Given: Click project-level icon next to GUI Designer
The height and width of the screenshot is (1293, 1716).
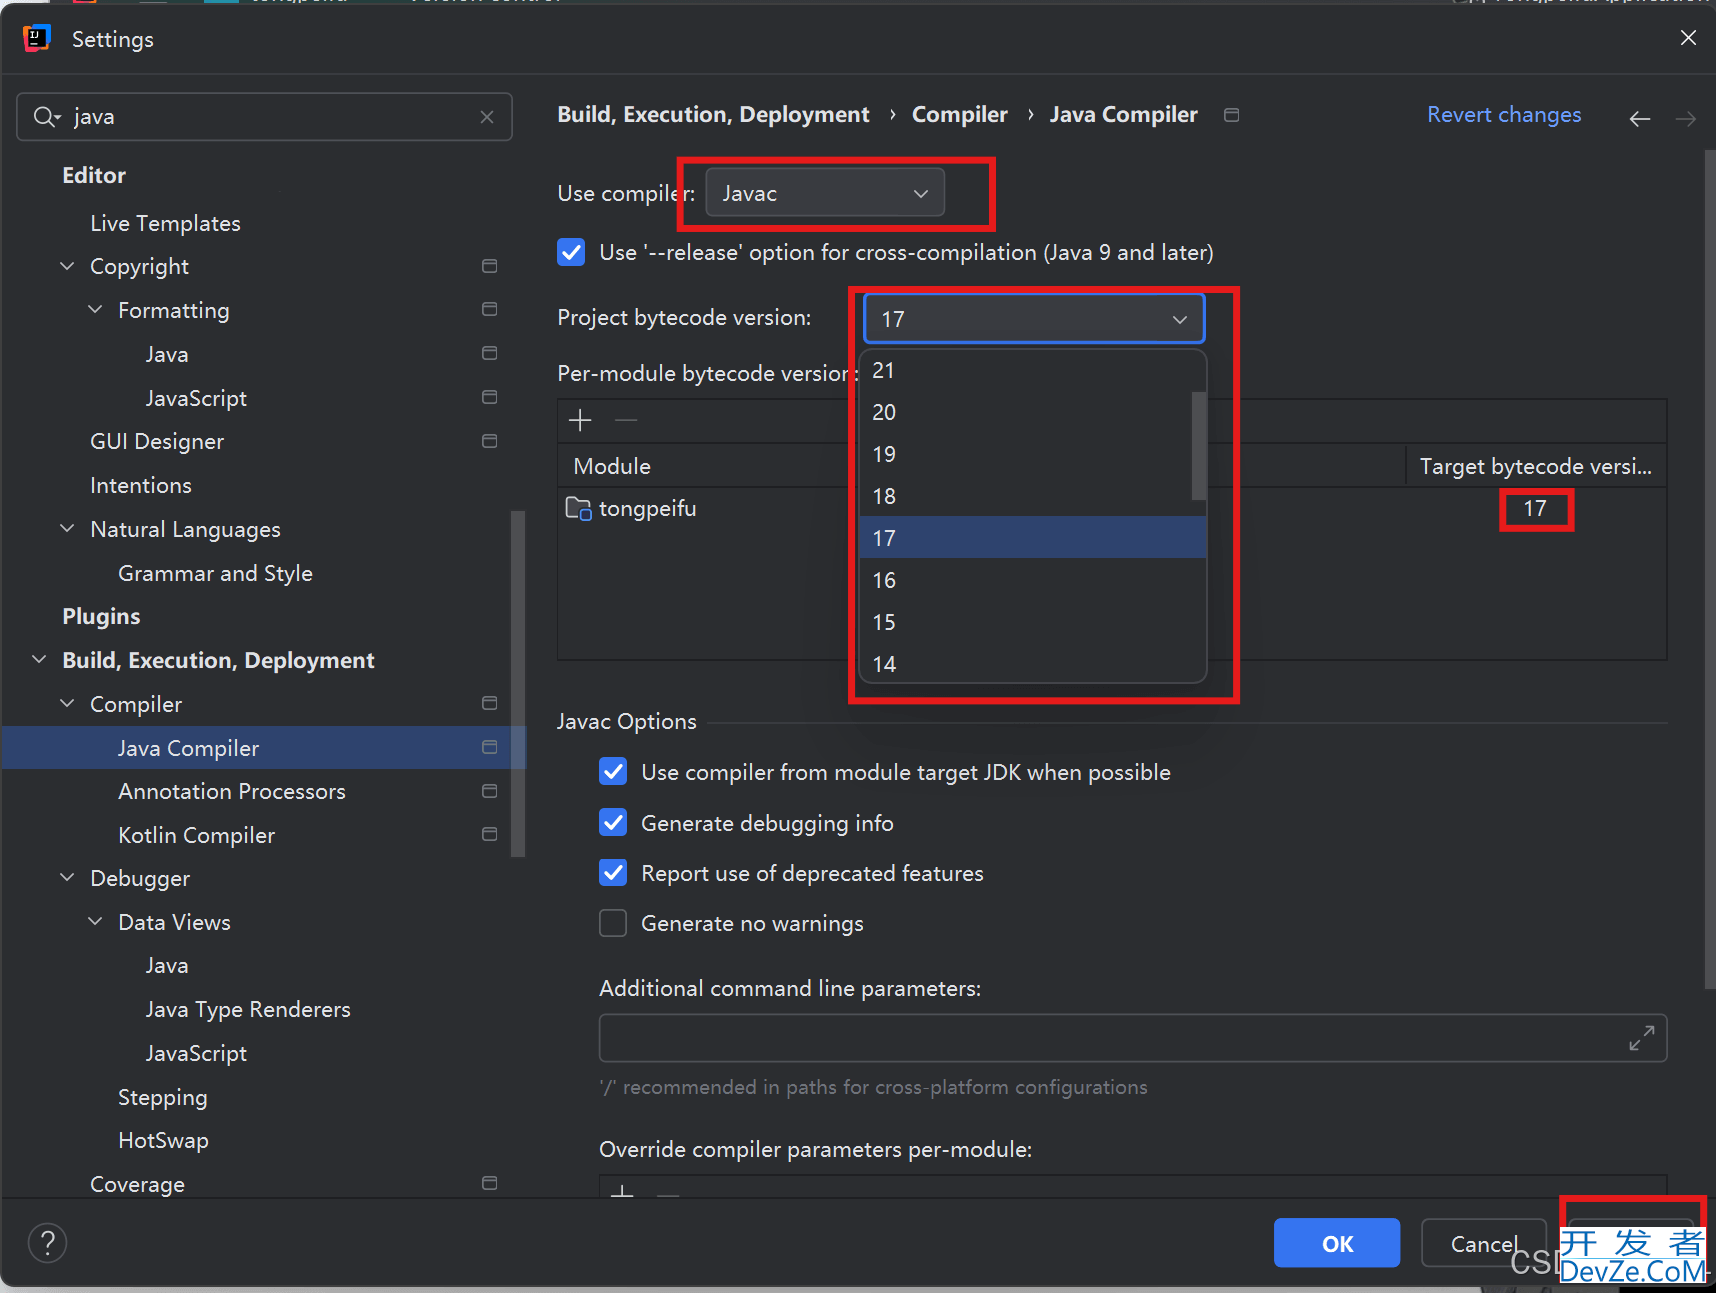Looking at the screenshot, I should 489,441.
